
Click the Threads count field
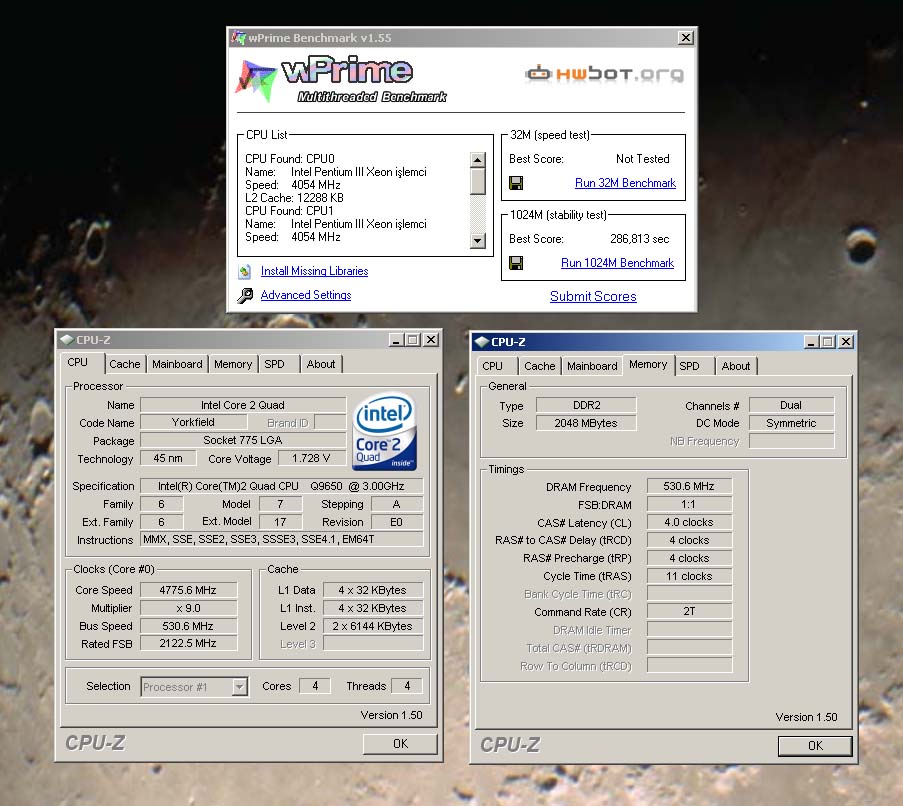[407, 686]
